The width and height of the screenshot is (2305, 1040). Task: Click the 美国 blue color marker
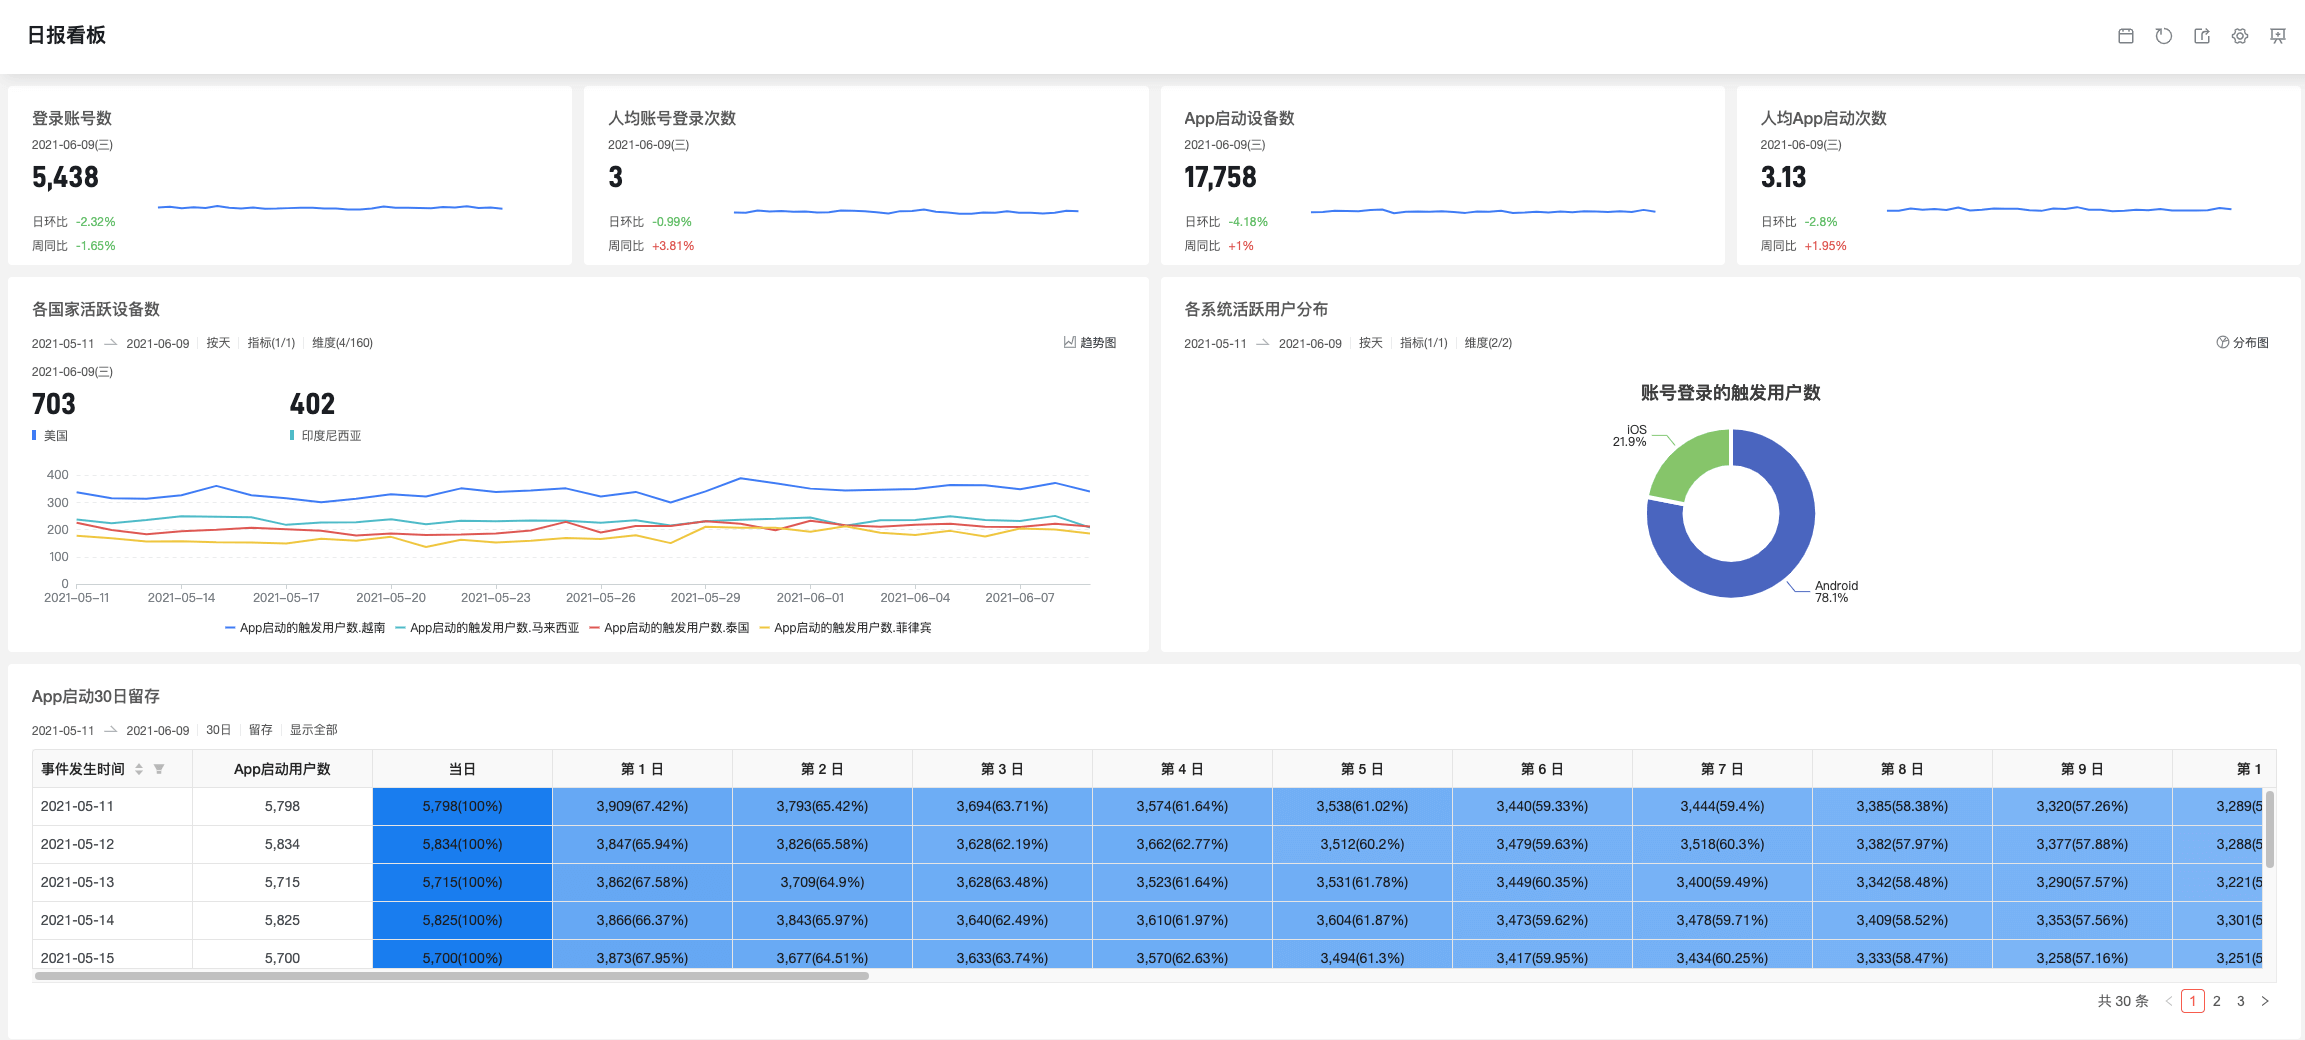(34, 435)
